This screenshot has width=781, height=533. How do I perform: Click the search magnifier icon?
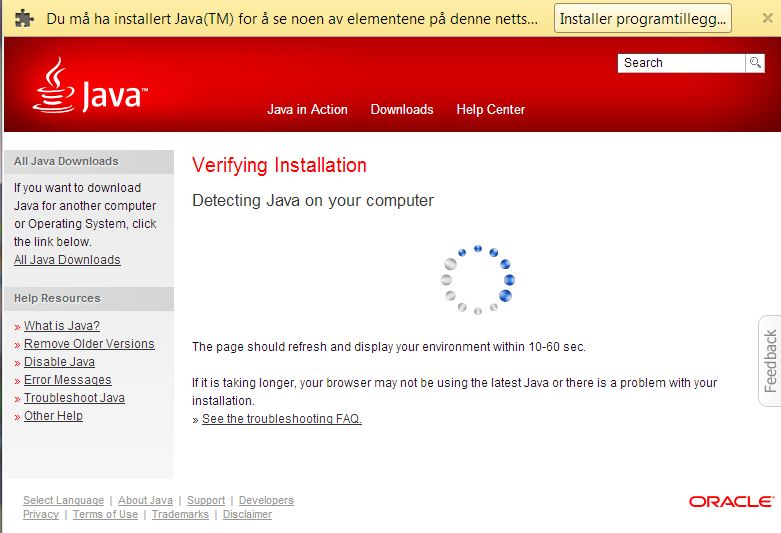[x=755, y=63]
